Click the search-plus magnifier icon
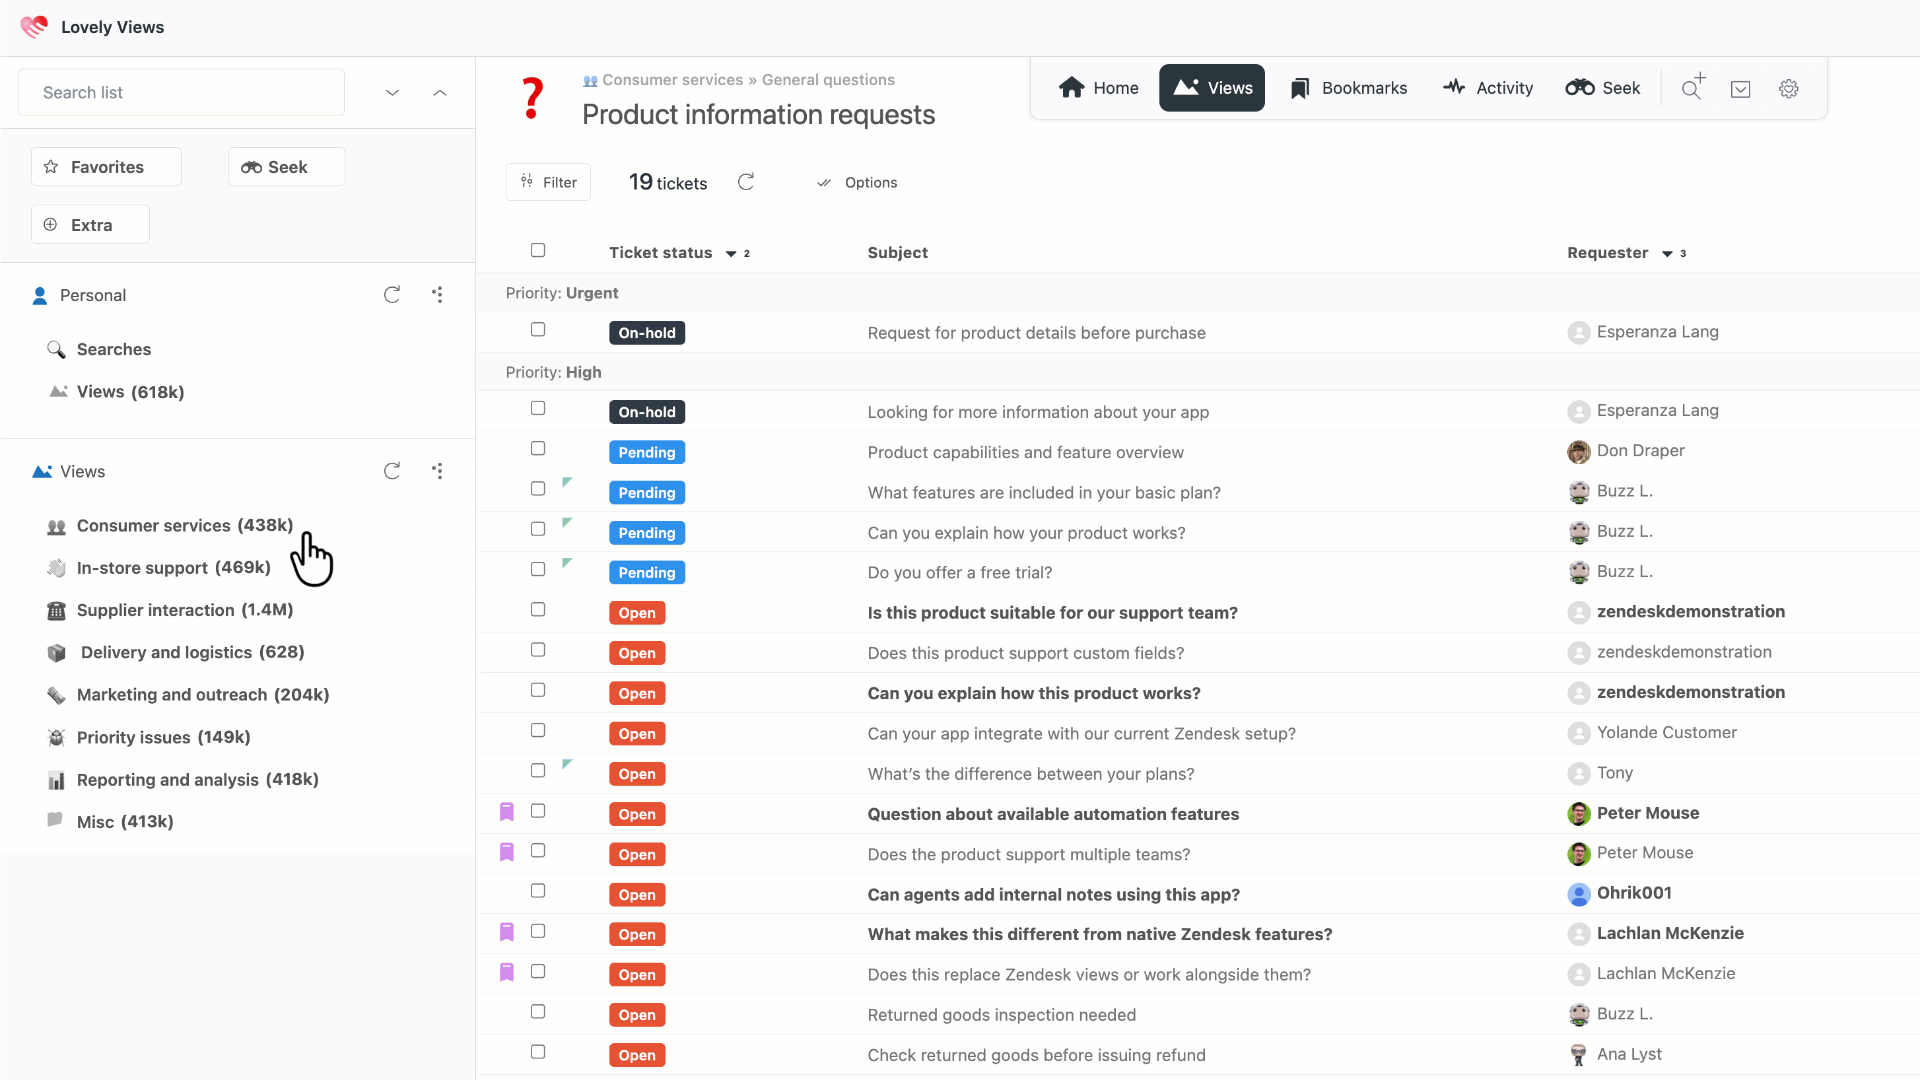This screenshot has width=1920, height=1080. click(x=1692, y=88)
